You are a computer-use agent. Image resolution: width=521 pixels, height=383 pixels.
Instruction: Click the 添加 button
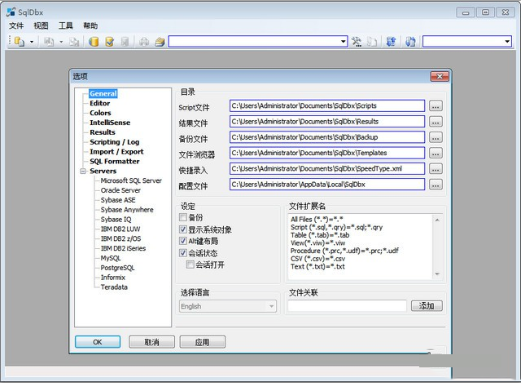tap(427, 306)
